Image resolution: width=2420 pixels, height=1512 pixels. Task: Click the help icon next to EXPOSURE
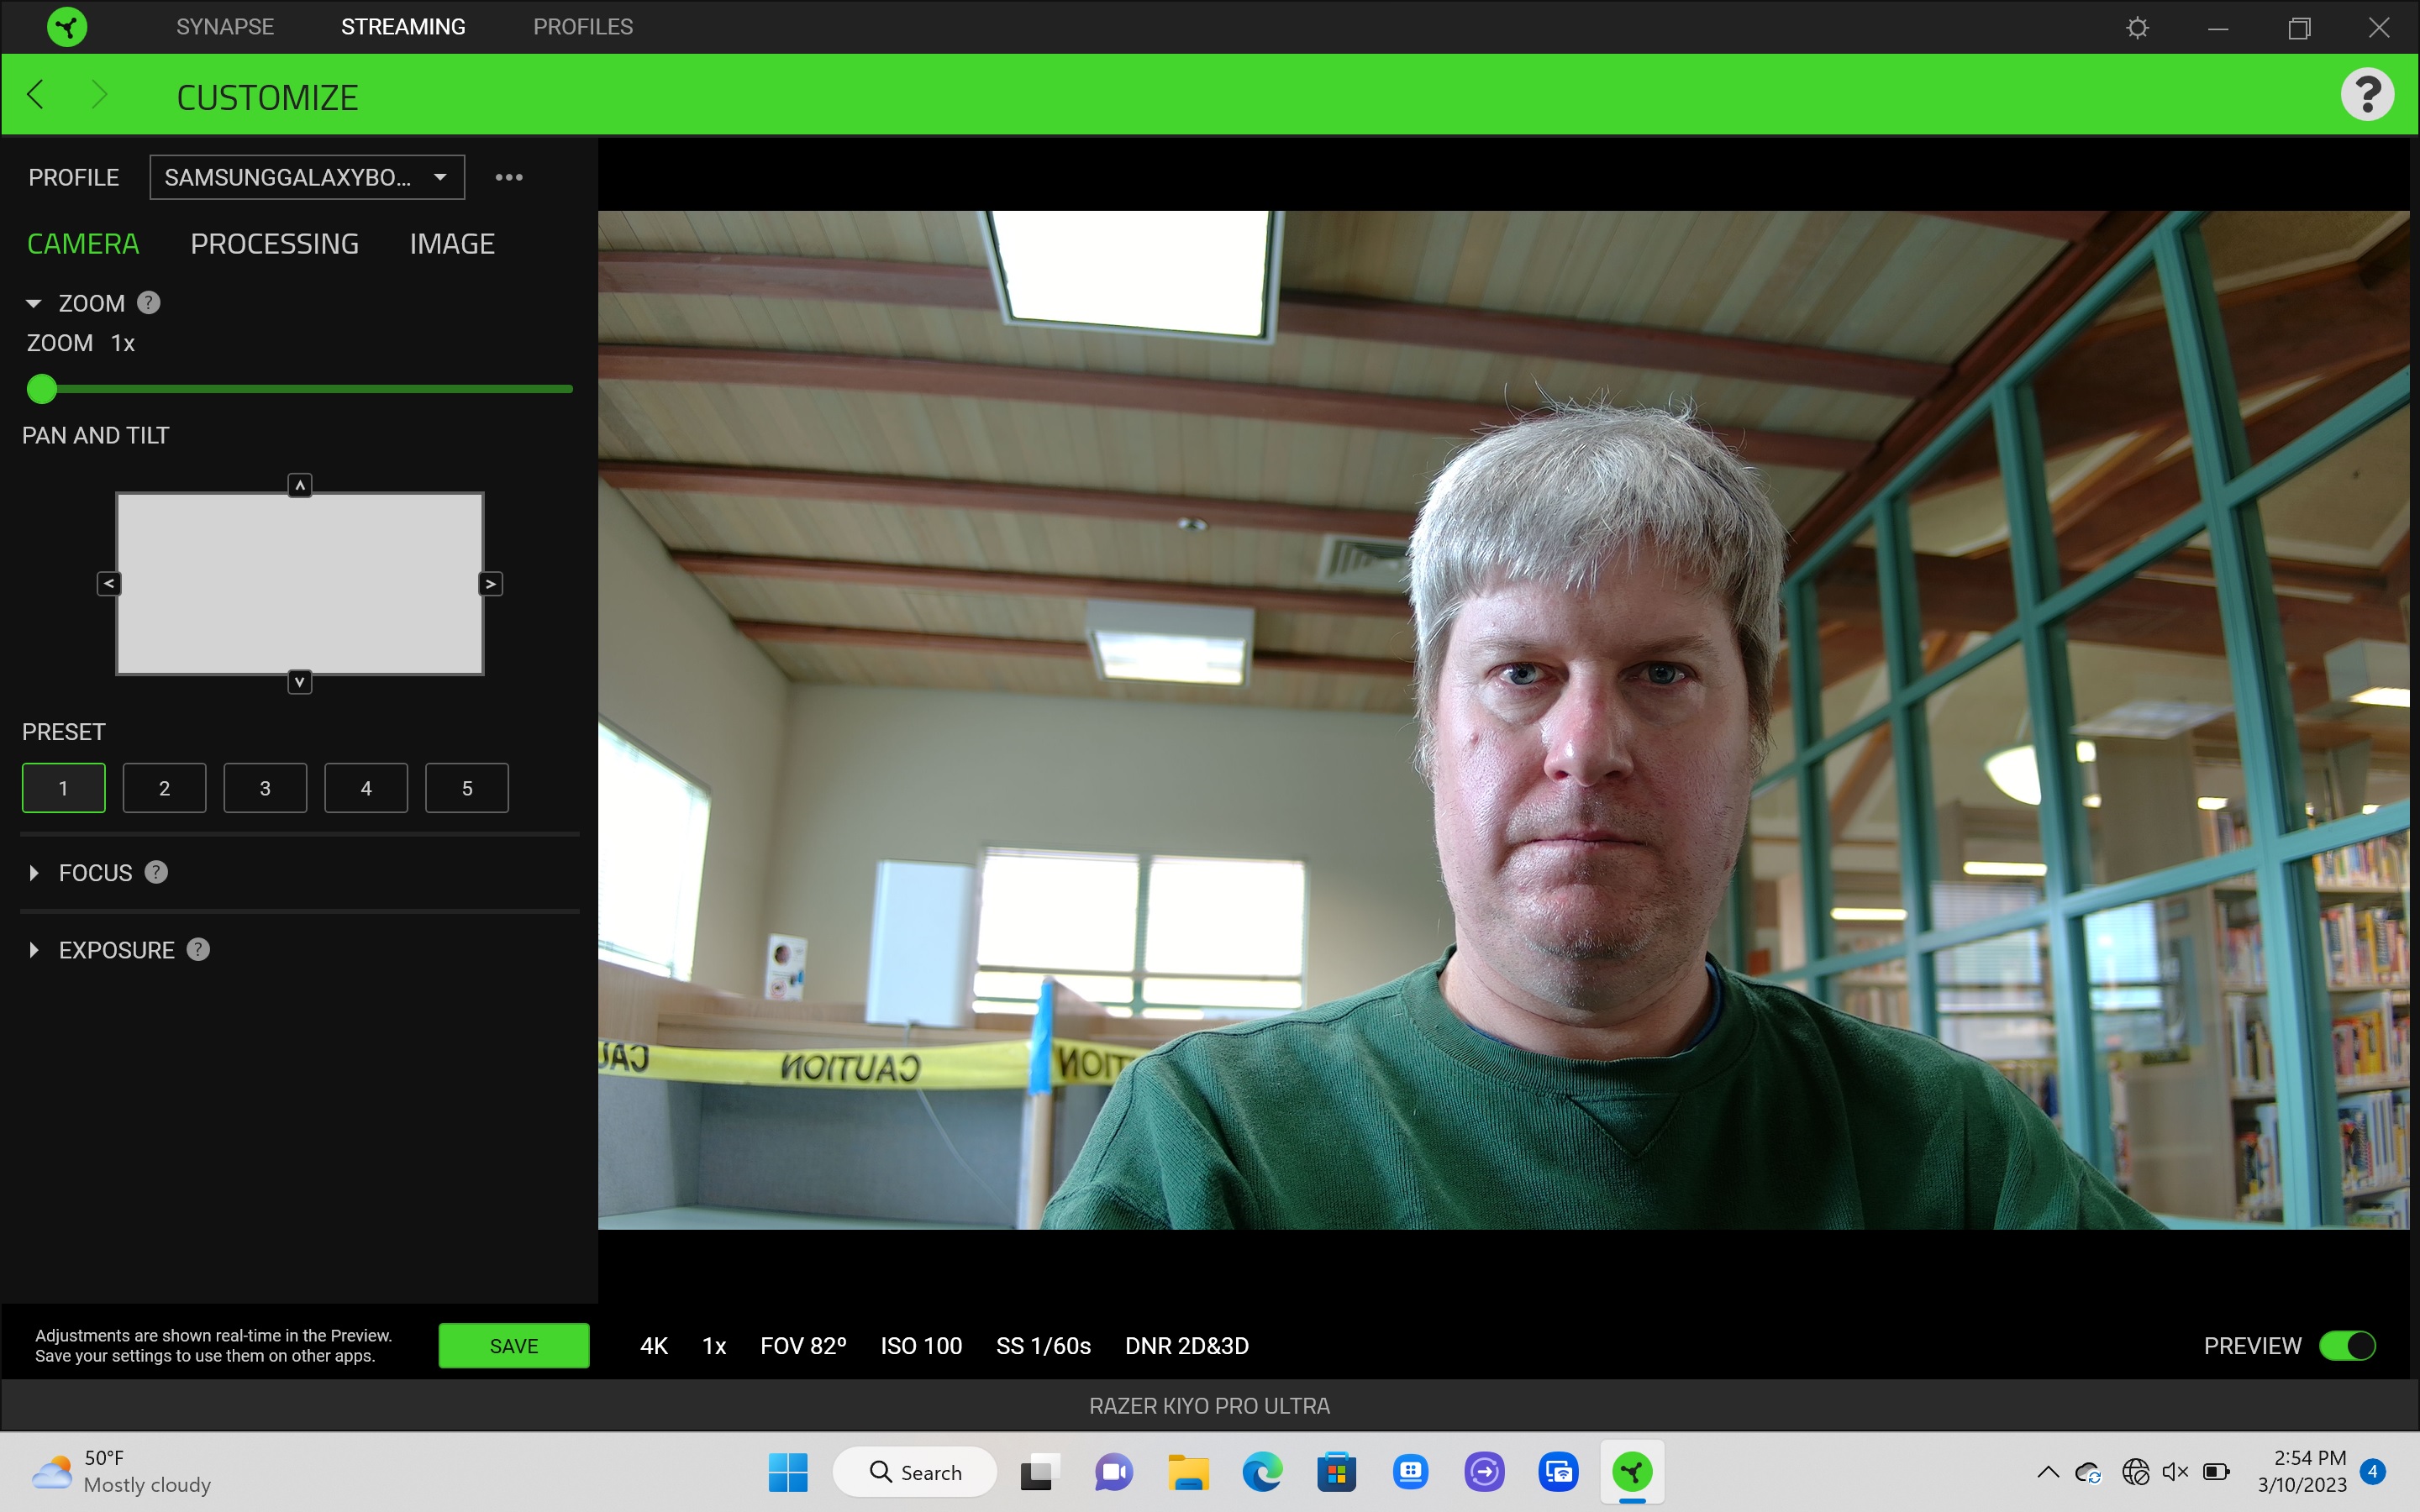tap(197, 948)
